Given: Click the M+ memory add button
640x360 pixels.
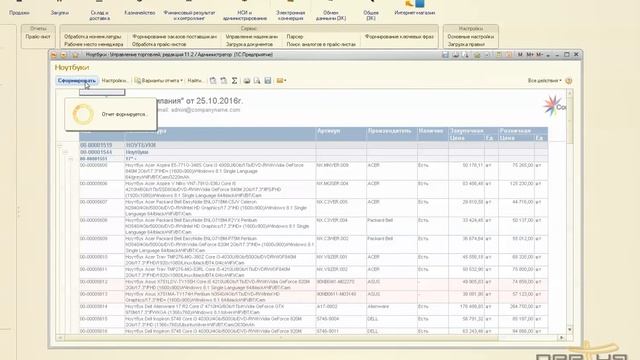Looking at the screenshot, I should coord(530,55).
